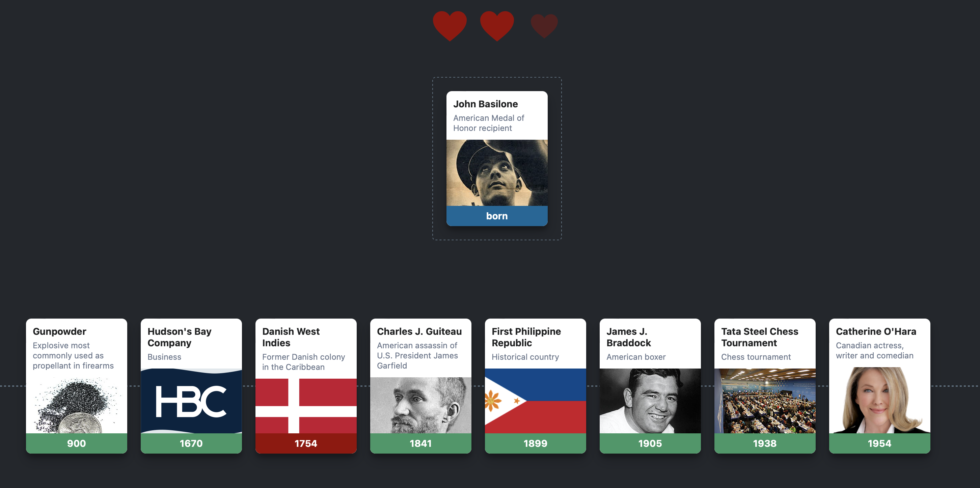Viewport: 980px width, 488px height.
Task: Open Tata Steel Chess Tournament photo
Action: (765, 401)
